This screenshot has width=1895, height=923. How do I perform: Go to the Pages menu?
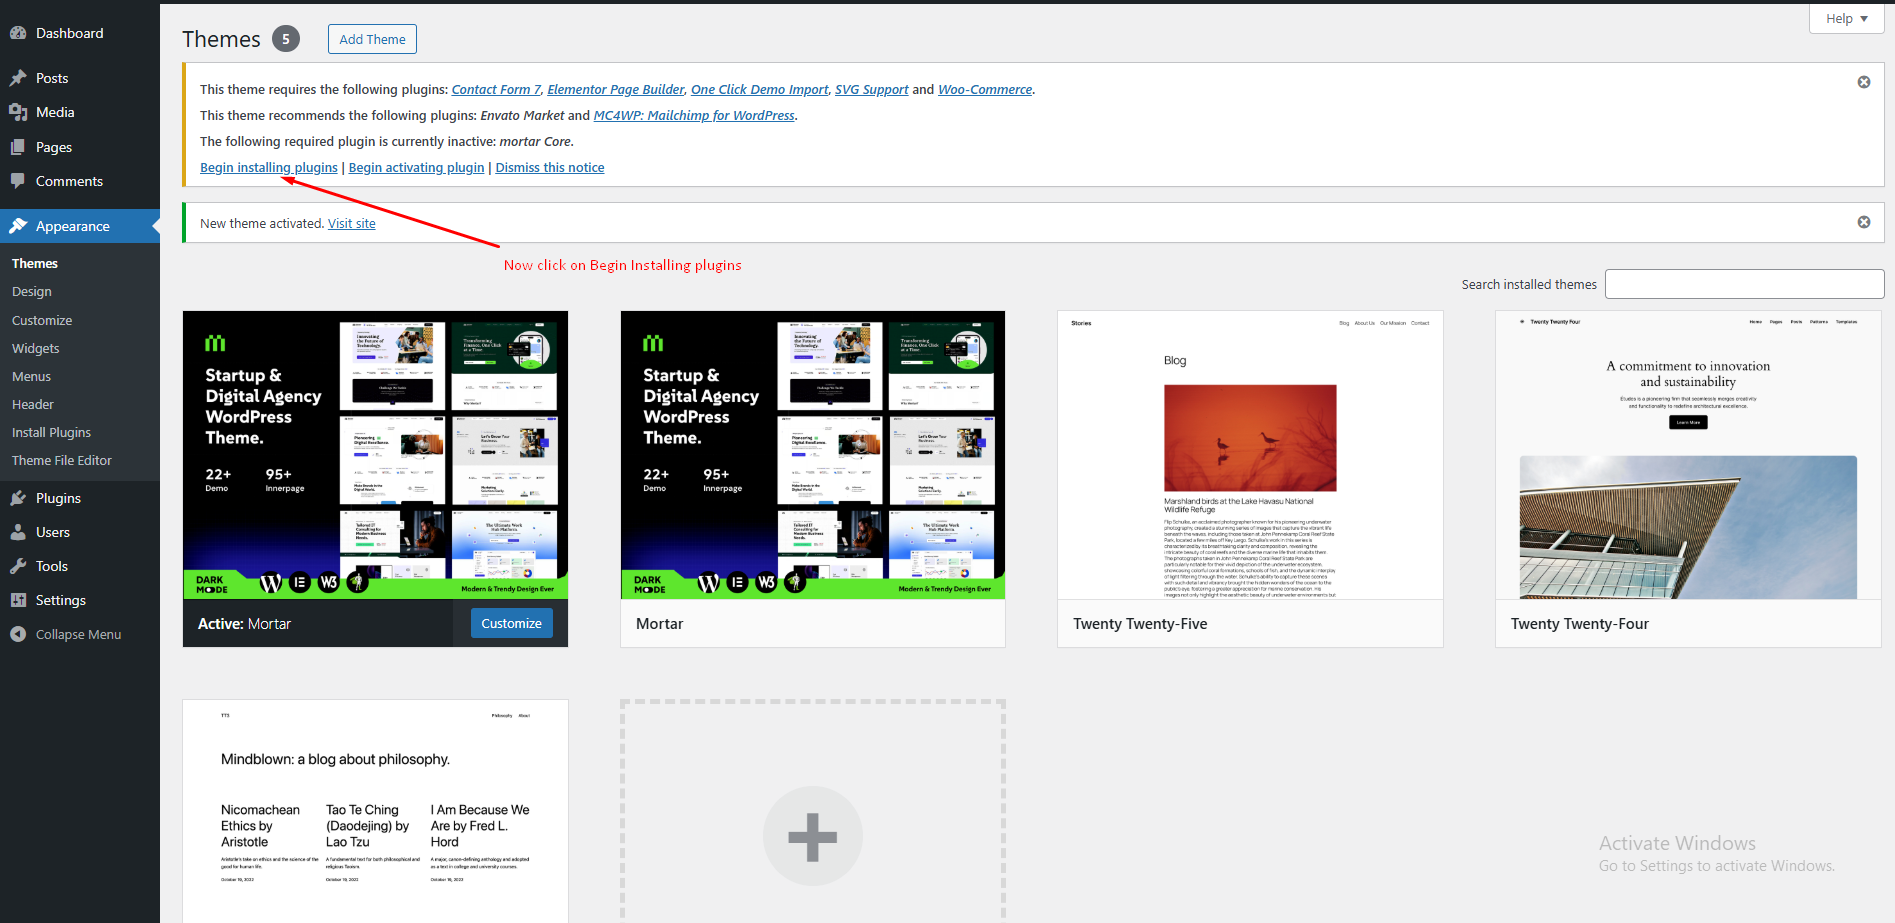tap(54, 147)
